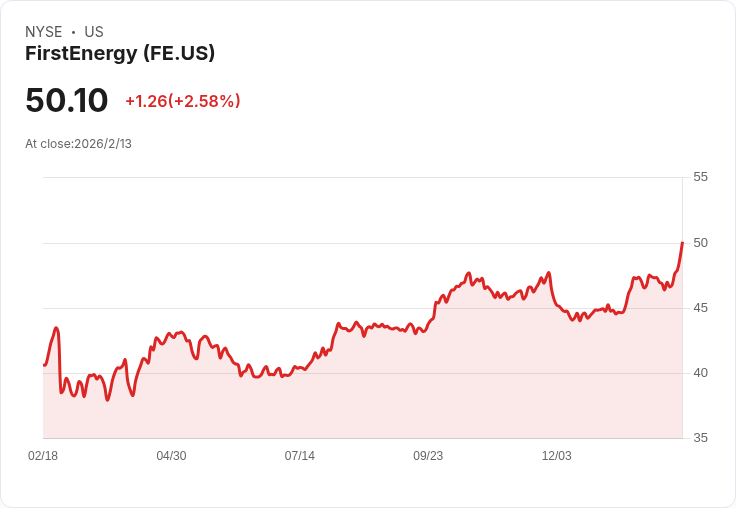
Task: Click the 07/14 date marker
Action: (299, 456)
